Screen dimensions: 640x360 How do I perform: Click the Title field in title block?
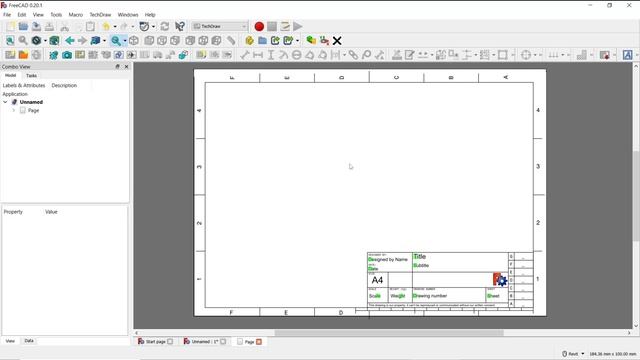pyautogui.click(x=420, y=256)
